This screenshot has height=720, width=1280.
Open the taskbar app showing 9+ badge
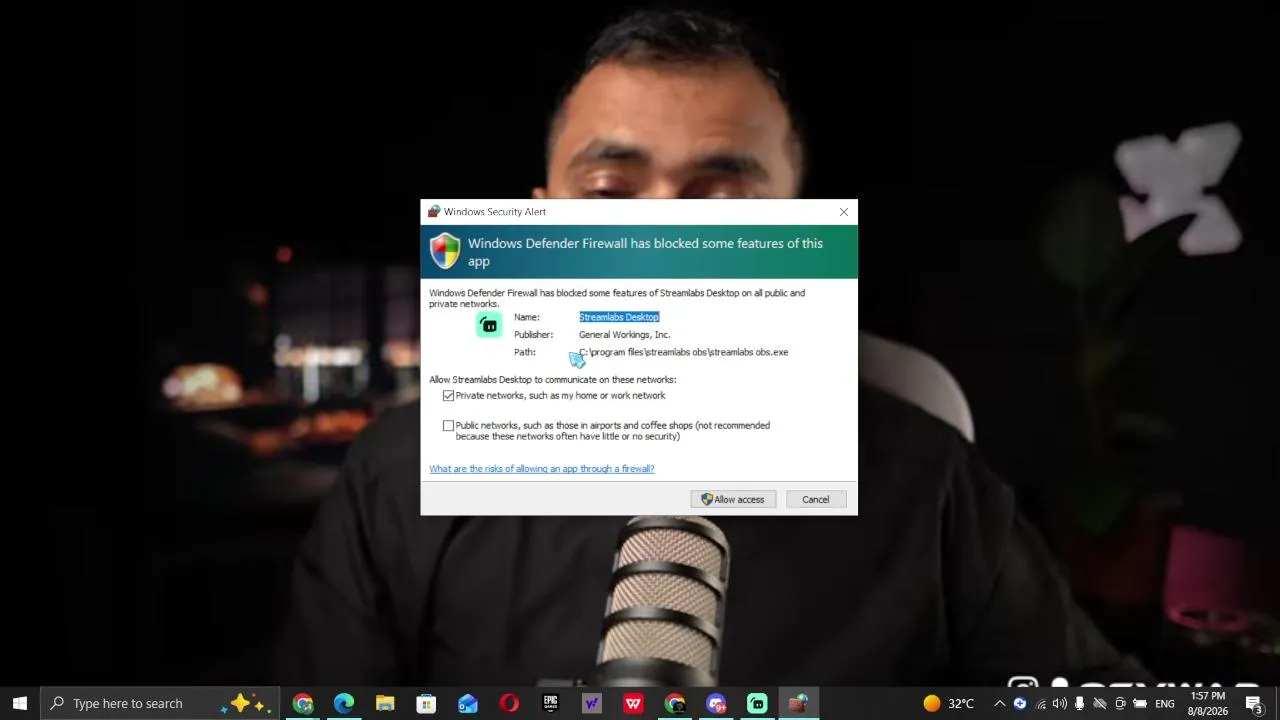click(716, 703)
